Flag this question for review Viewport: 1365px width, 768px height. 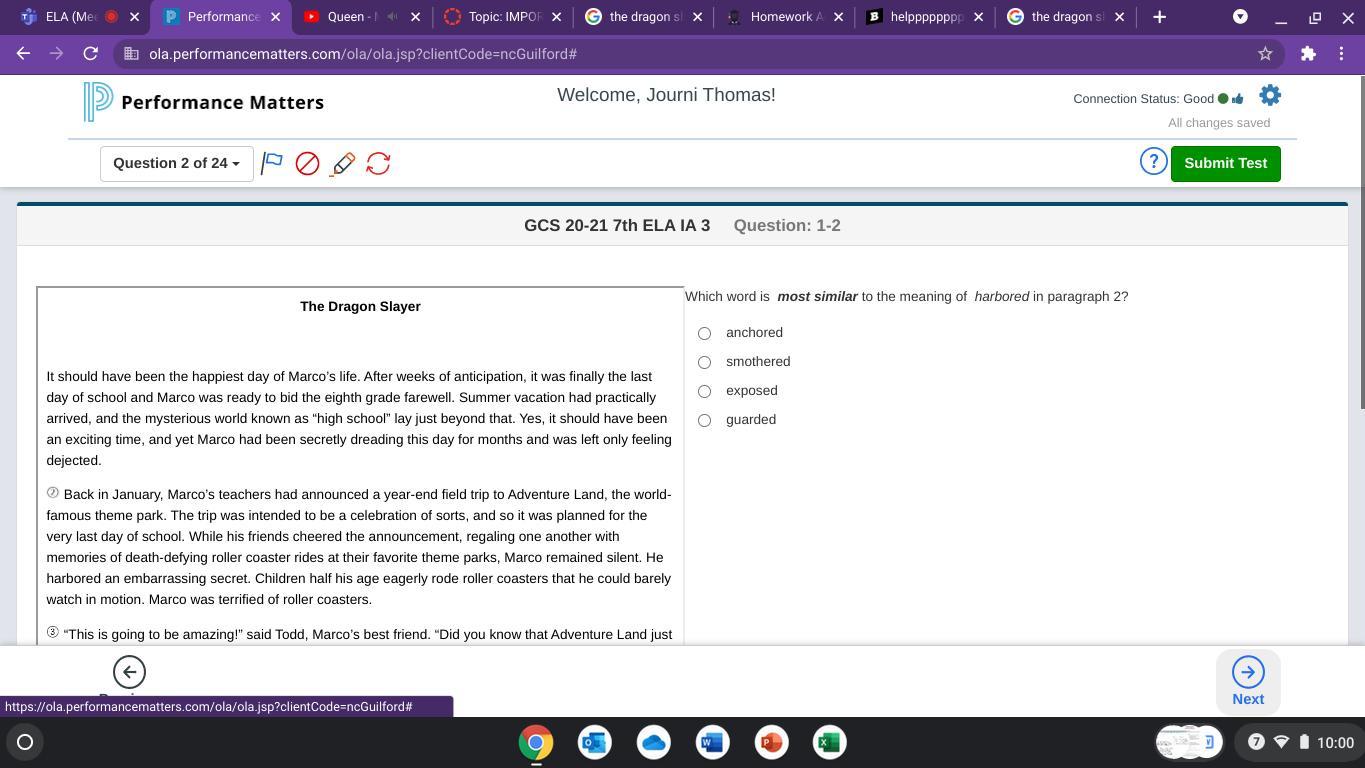click(272, 163)
